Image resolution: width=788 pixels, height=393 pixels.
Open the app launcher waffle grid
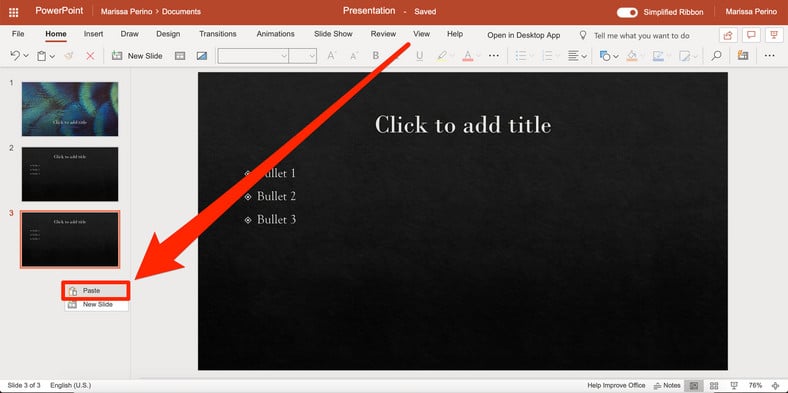[x=14, y=12]
